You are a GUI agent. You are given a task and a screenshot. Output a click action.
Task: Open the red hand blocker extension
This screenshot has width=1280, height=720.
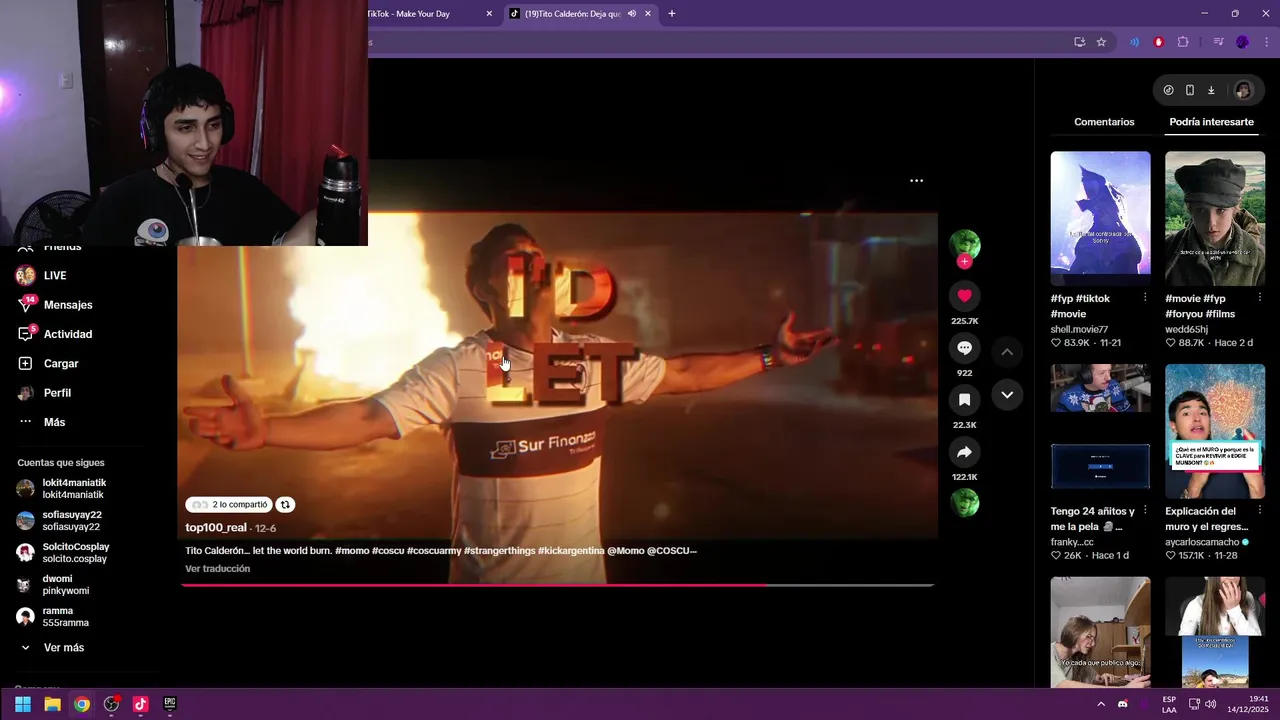point(1159,42)
